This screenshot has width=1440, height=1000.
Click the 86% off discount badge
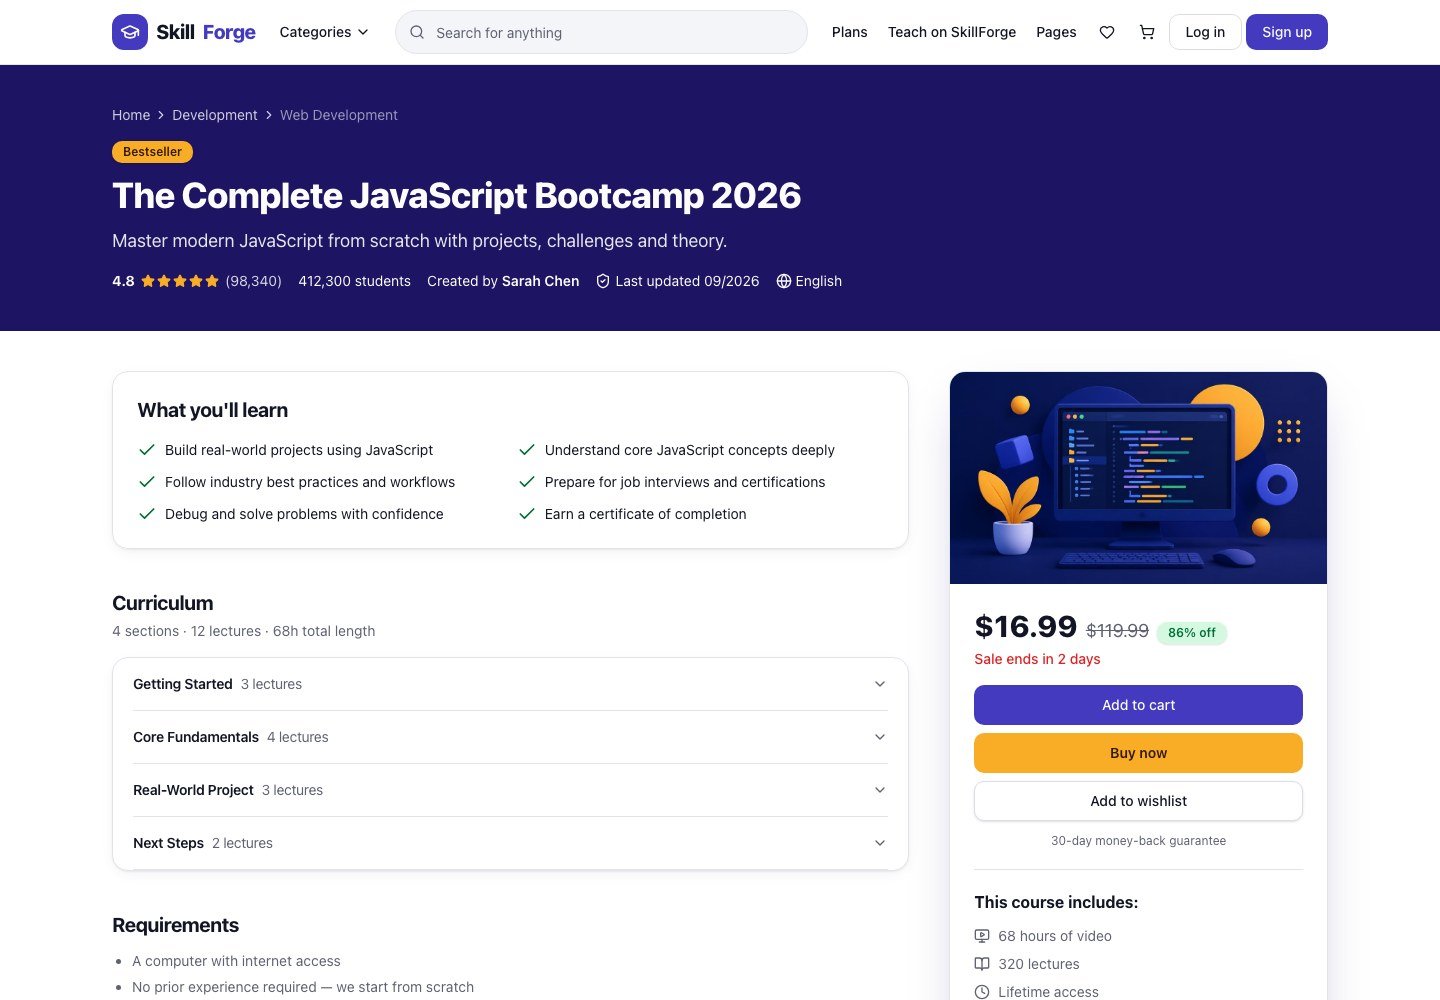1192,633
